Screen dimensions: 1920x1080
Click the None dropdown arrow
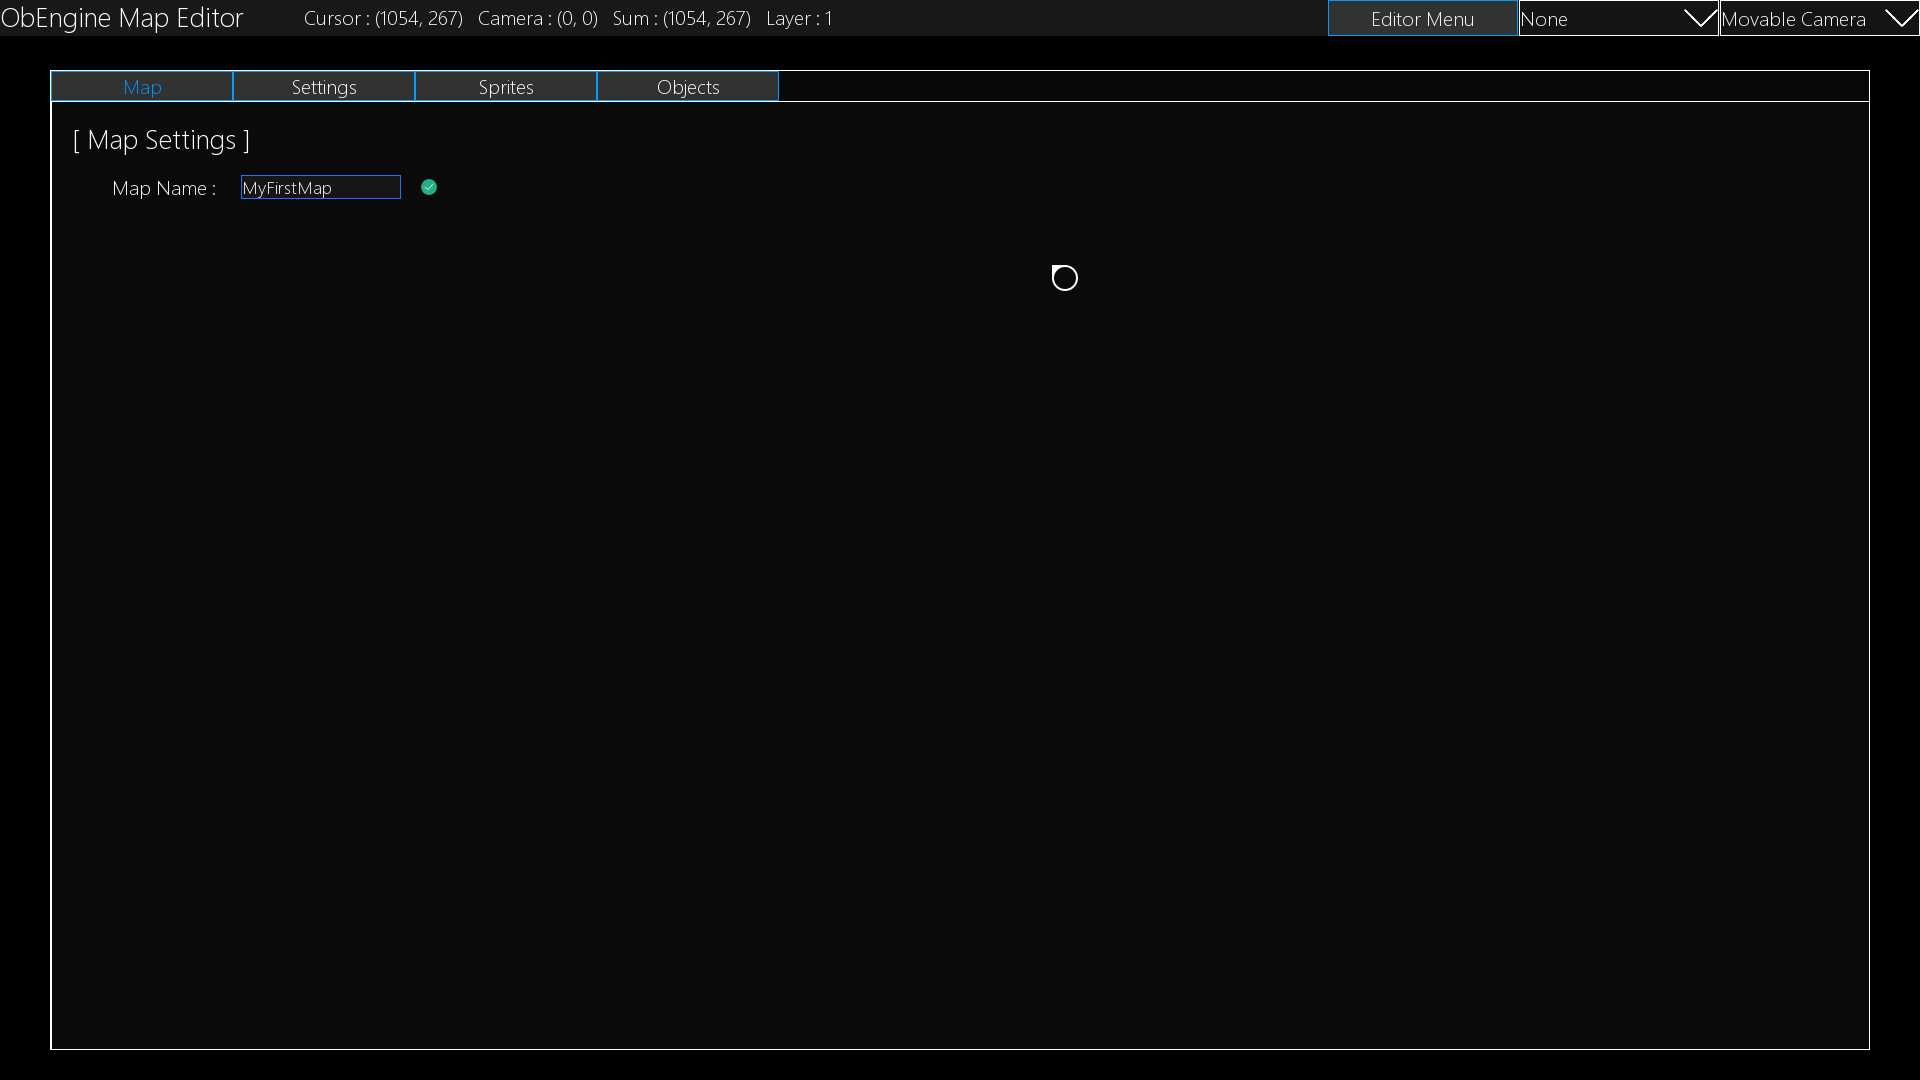tap(1699, 19)
